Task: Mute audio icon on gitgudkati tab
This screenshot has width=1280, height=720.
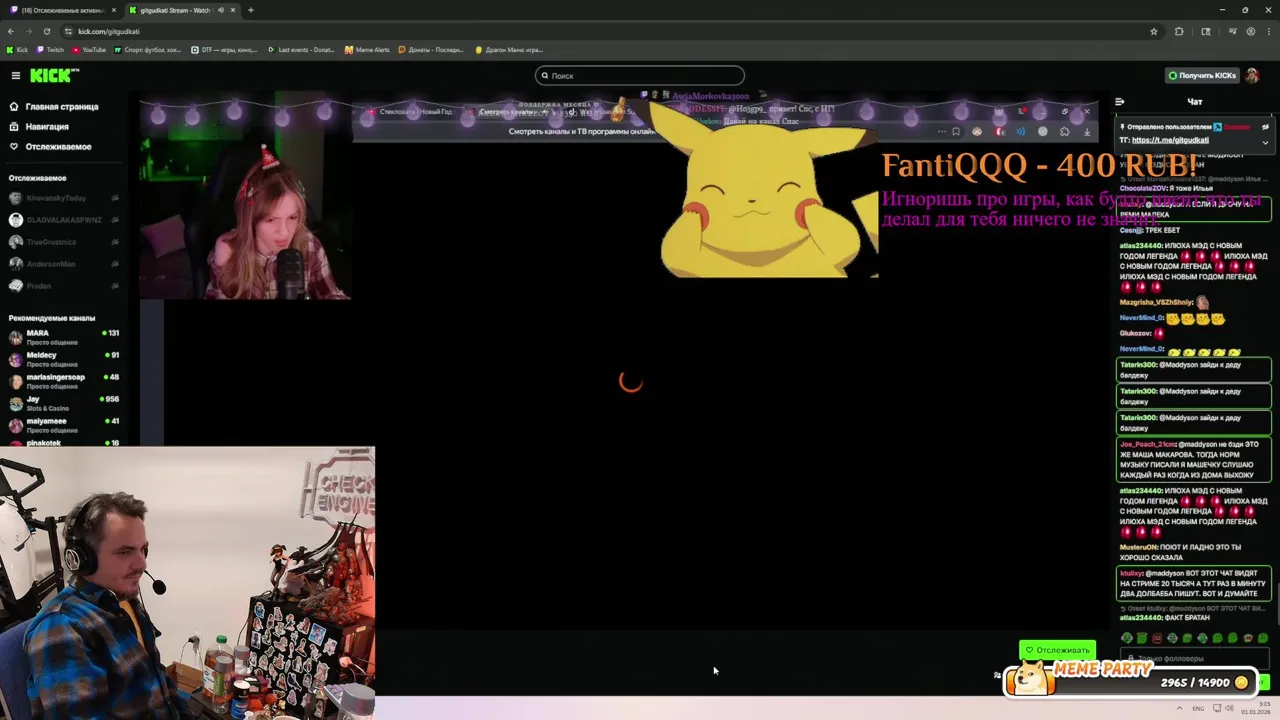Action: (219, 10)
